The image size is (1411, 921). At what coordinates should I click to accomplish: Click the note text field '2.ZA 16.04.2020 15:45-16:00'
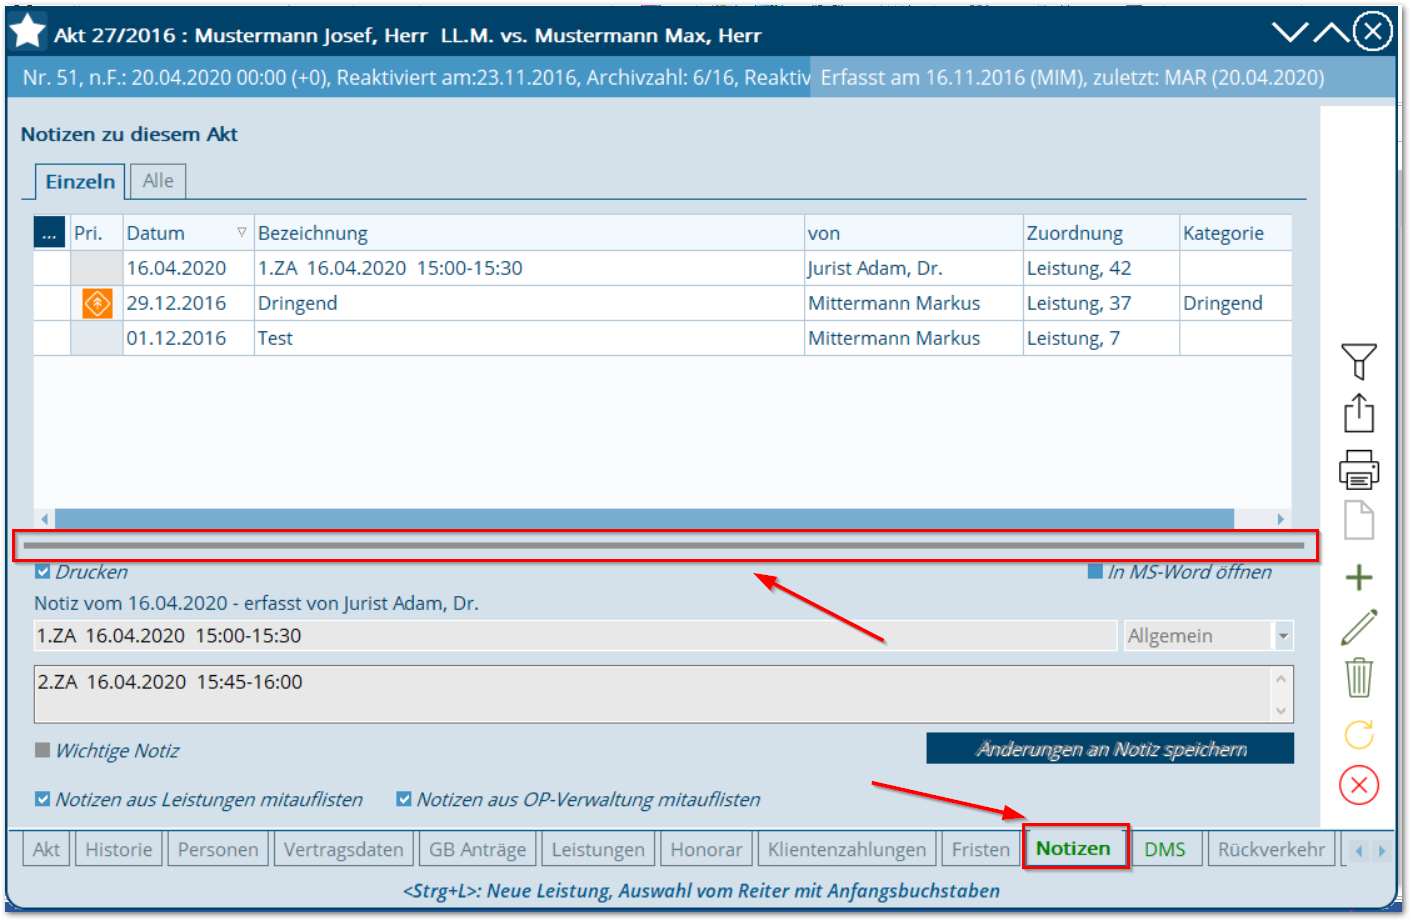coord(652,694)
